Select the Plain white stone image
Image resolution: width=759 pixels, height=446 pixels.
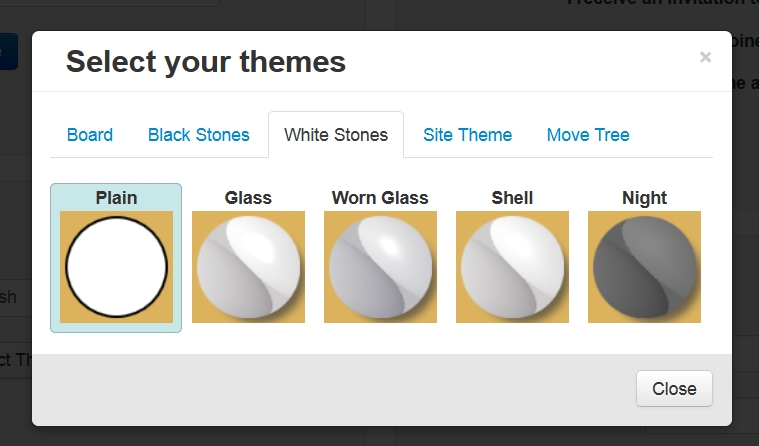pos(116,267)
